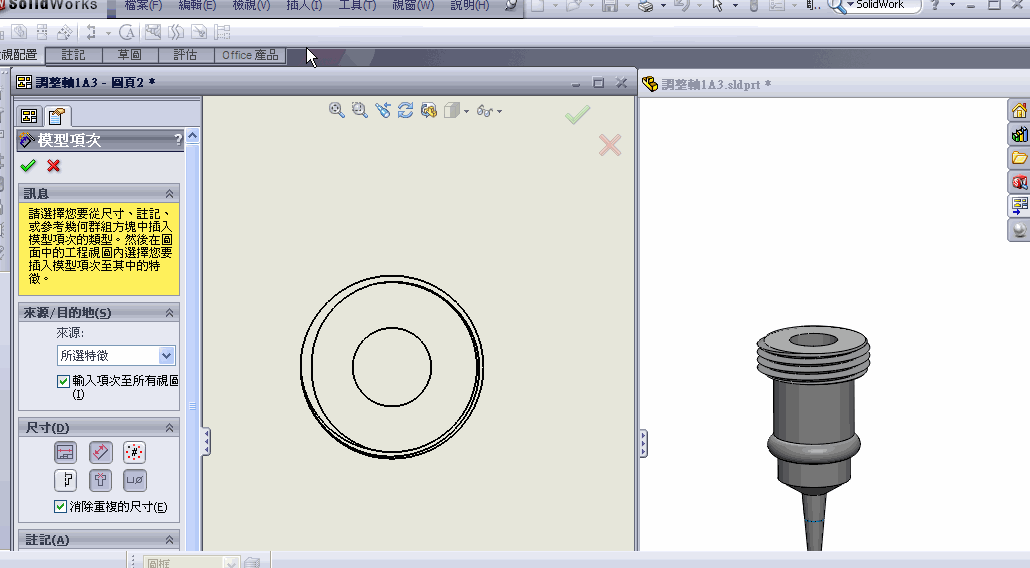Open the Help question mark dropdown arrow

point(952,5)
